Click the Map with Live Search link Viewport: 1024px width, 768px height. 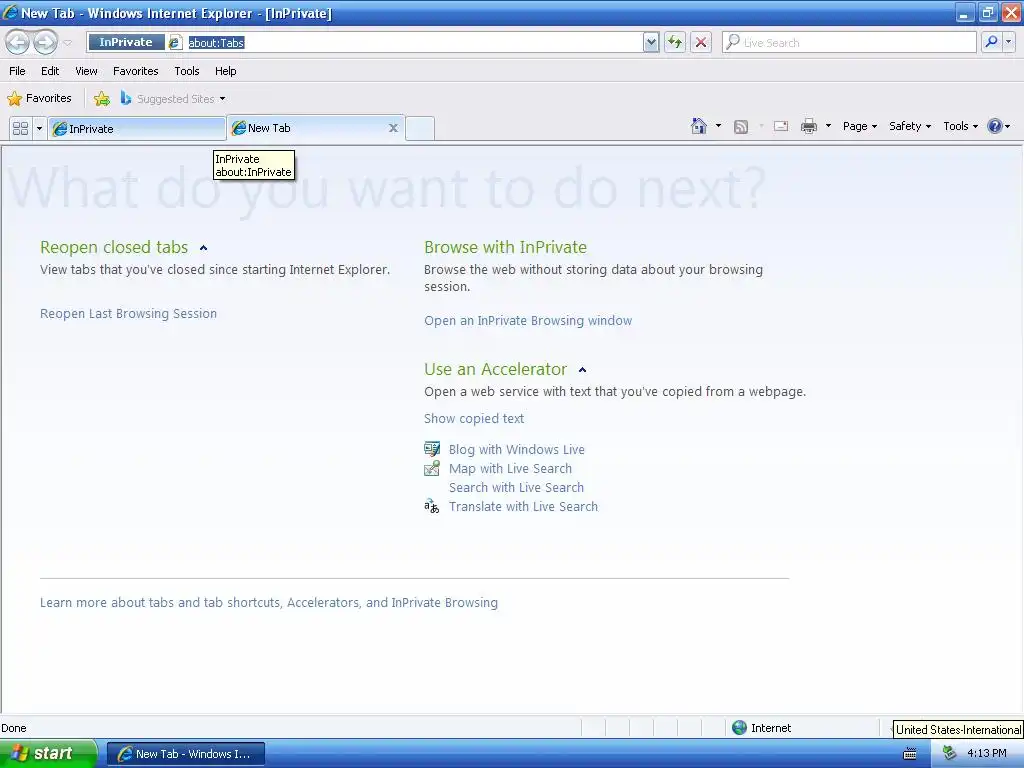coord(510,468)
